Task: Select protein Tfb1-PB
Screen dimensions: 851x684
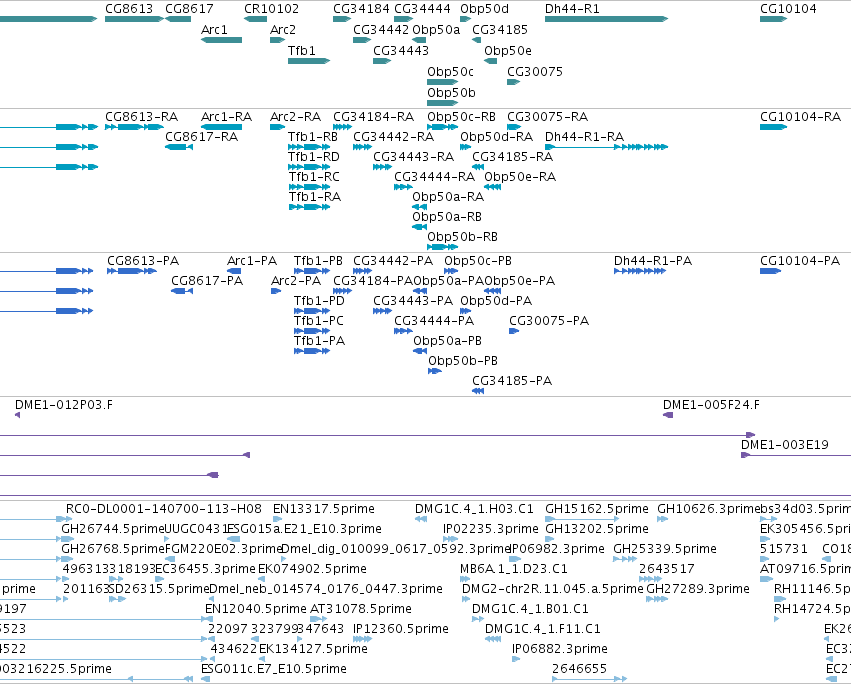Action: pyautogui.click(x=312, y=271)
